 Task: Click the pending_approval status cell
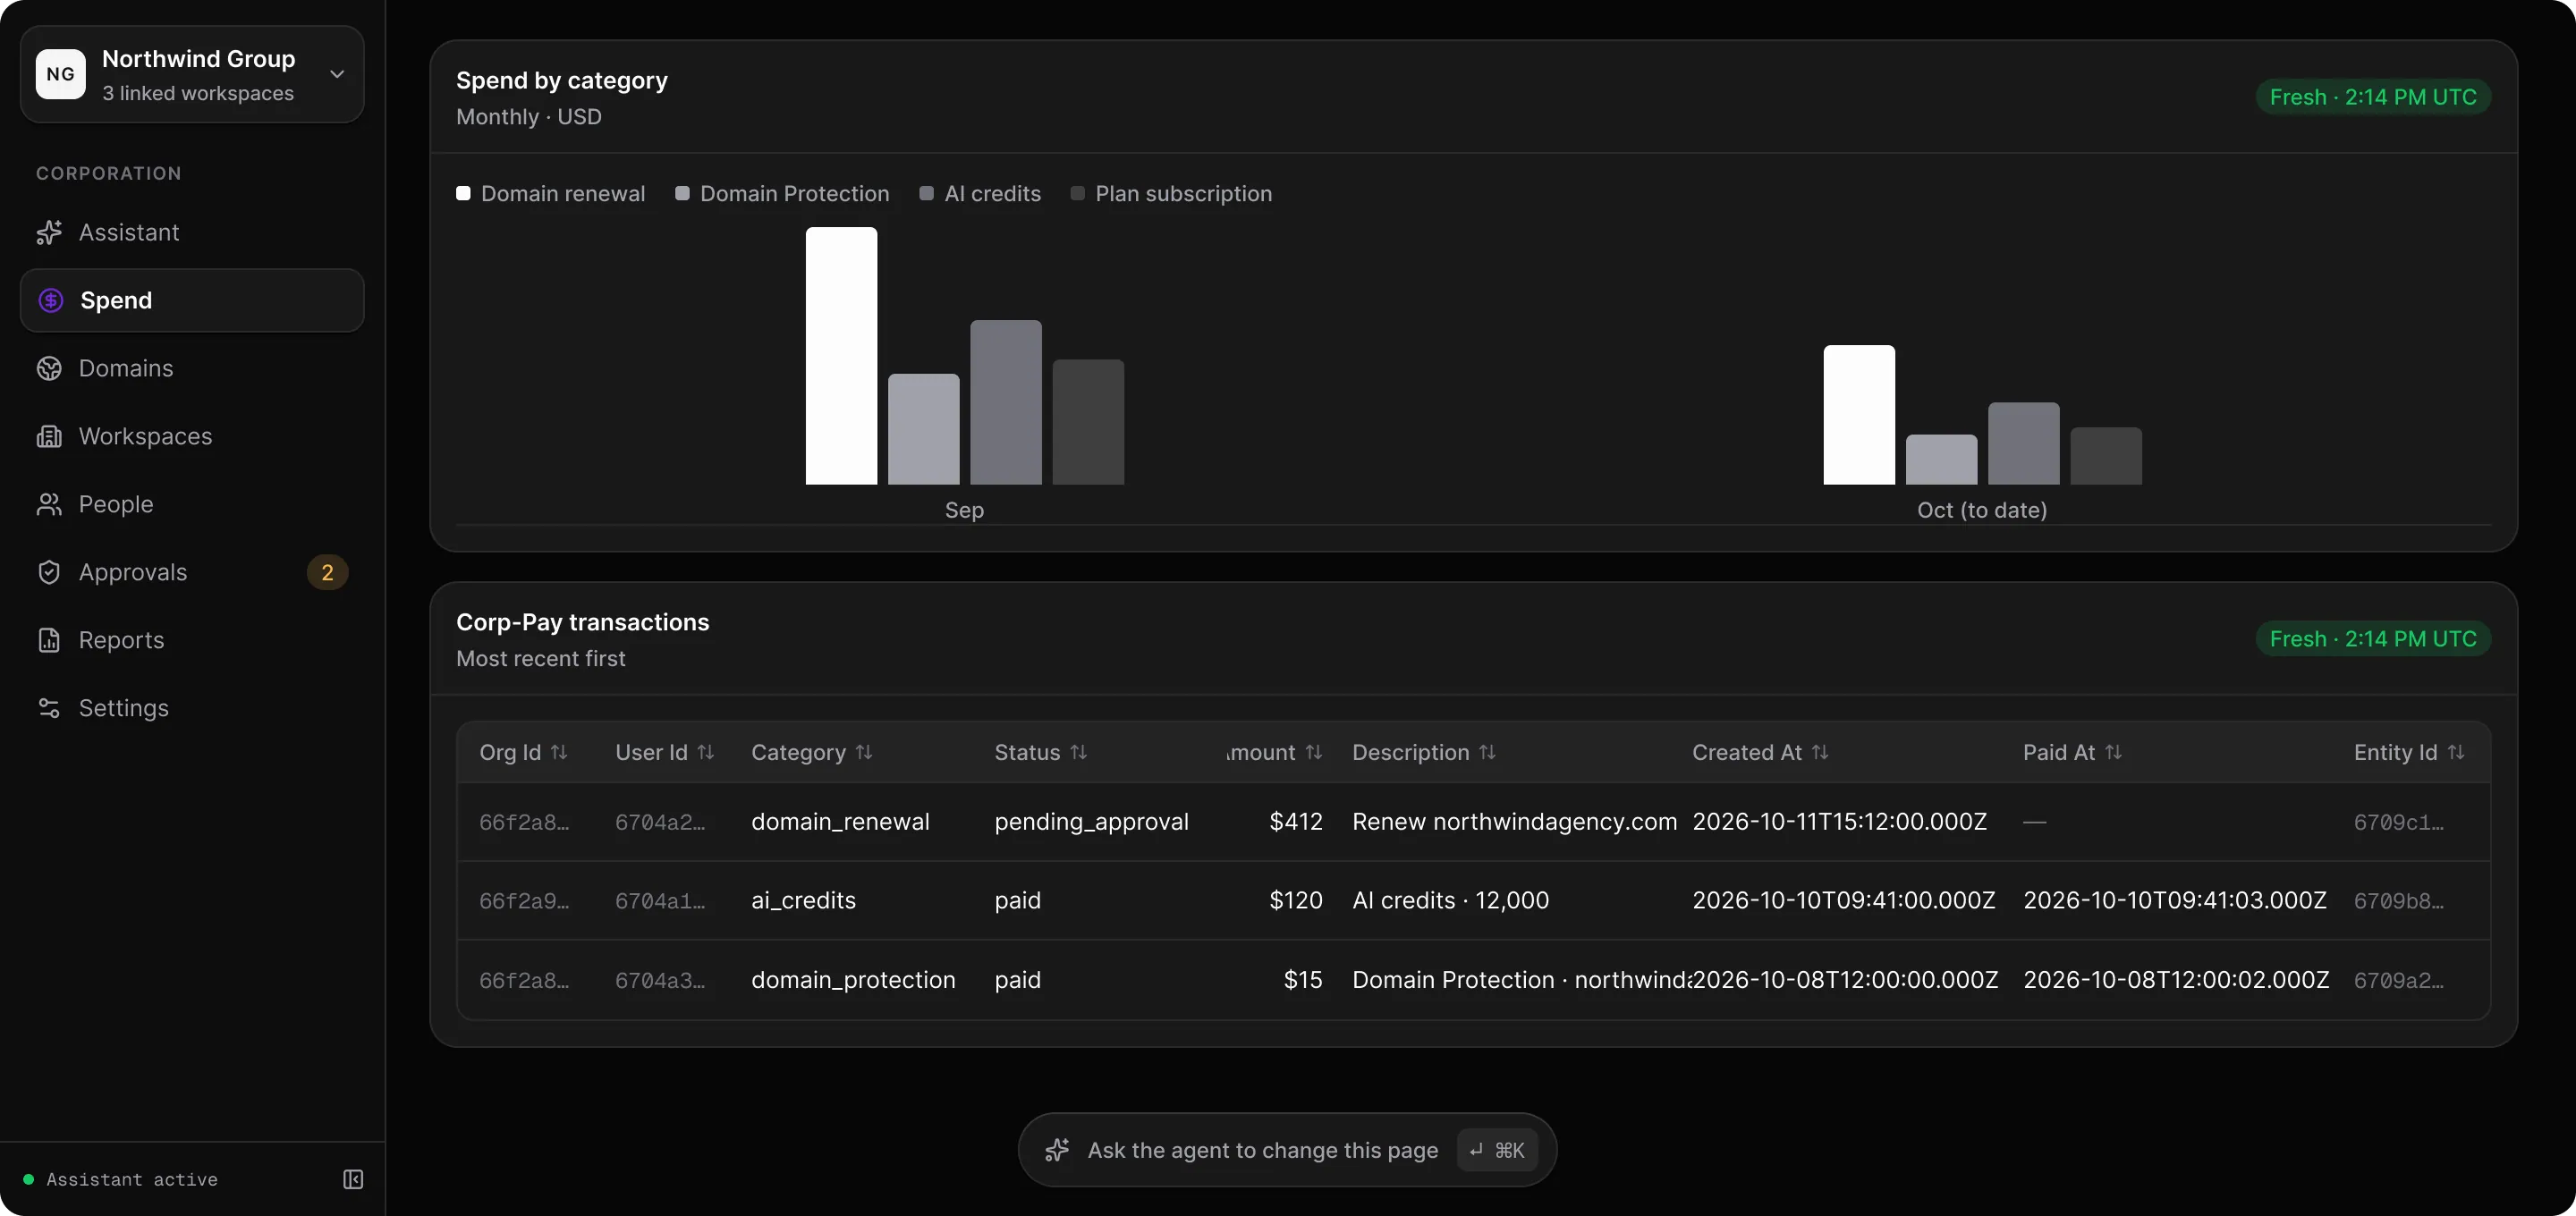point(1091,822)
